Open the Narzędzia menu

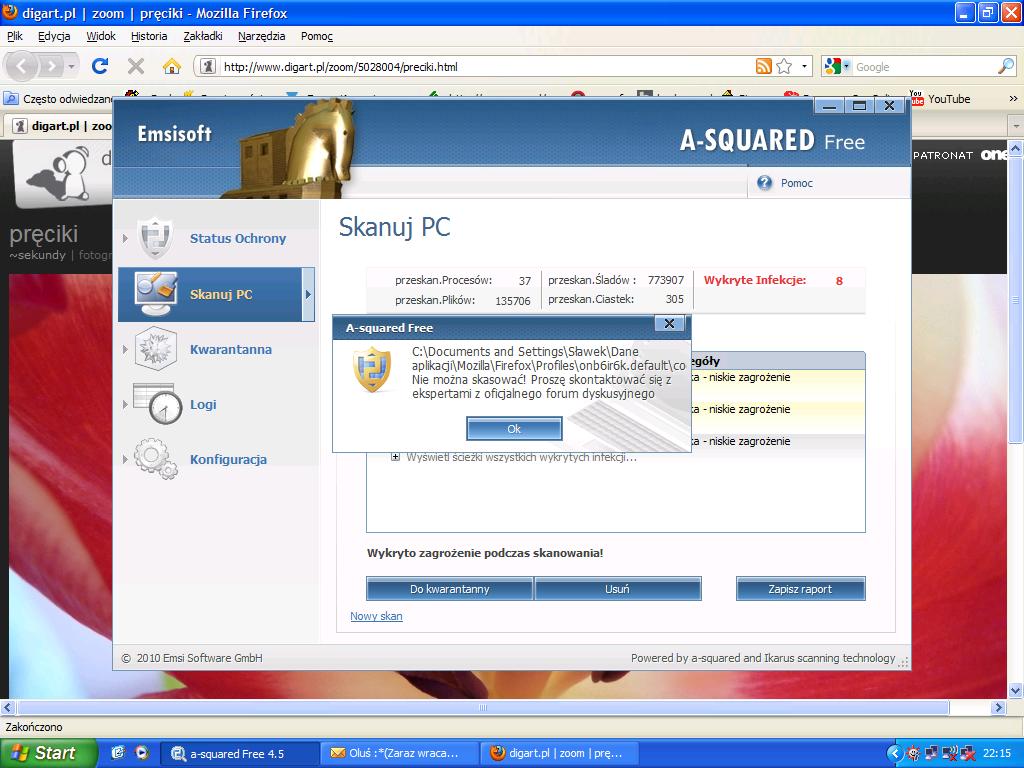coord(261,36)
